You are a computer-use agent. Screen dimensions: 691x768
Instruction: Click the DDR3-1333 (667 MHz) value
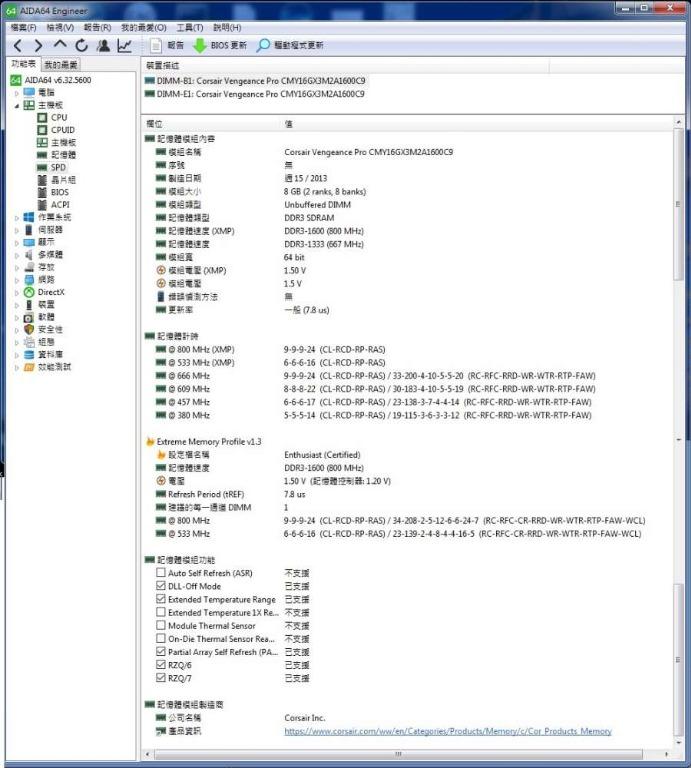[324, 244]
